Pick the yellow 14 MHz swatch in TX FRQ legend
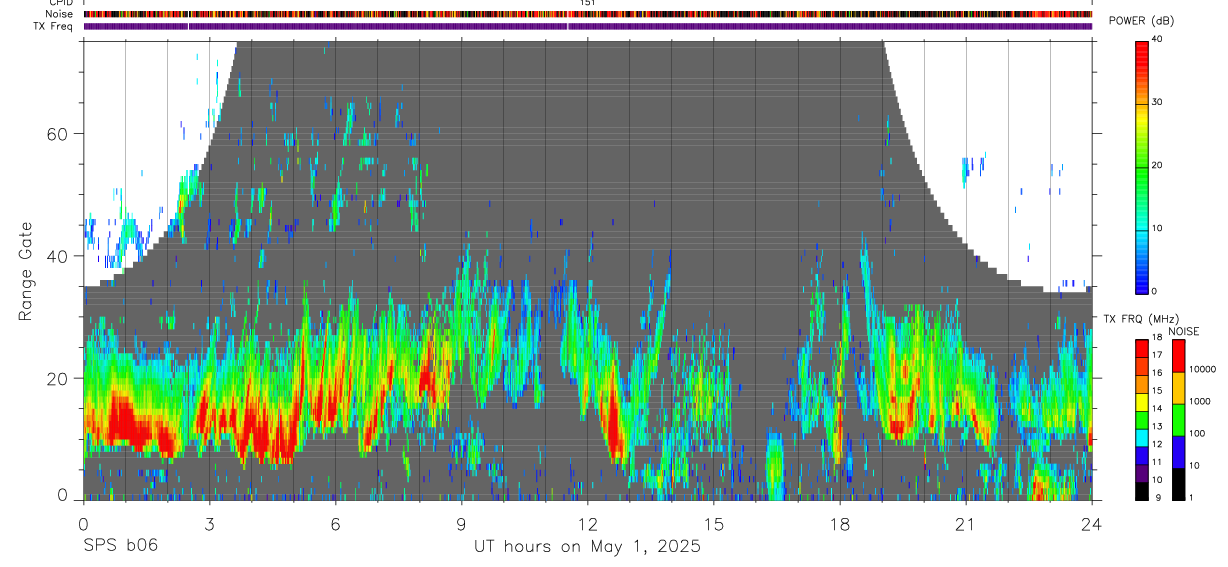This screenshot has height=567, width=1228. point(1142,401)
